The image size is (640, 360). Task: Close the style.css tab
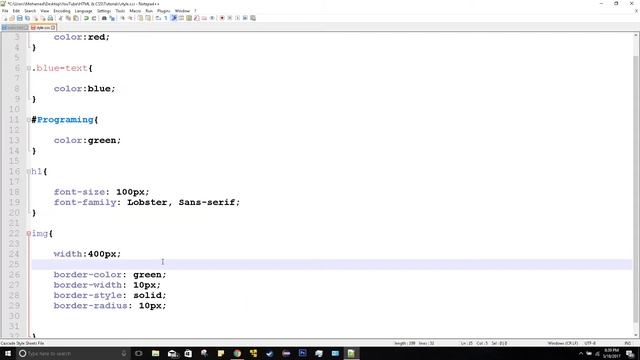(53, 27)
